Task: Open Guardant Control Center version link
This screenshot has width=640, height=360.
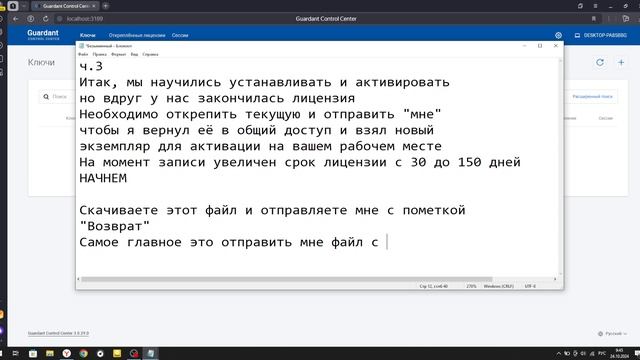Action: [58, 333]
